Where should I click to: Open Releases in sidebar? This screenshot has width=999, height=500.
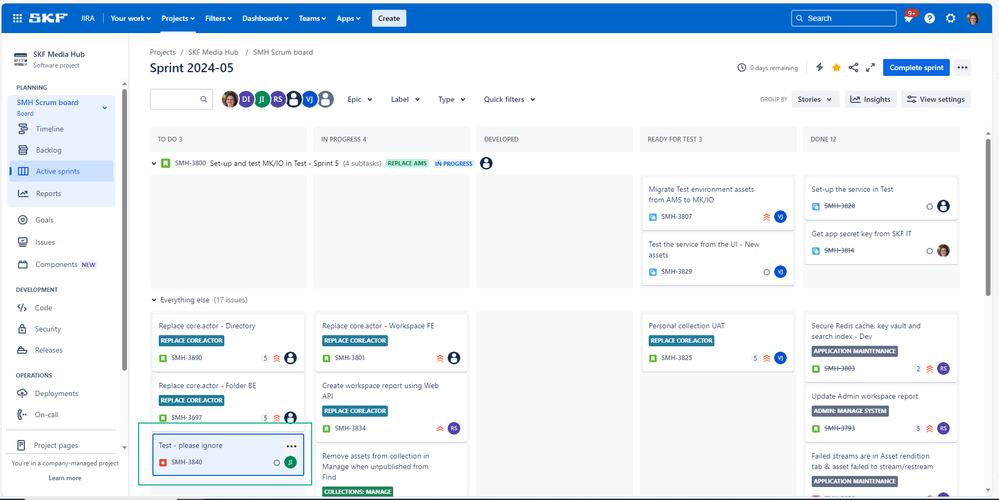[62, 350]
